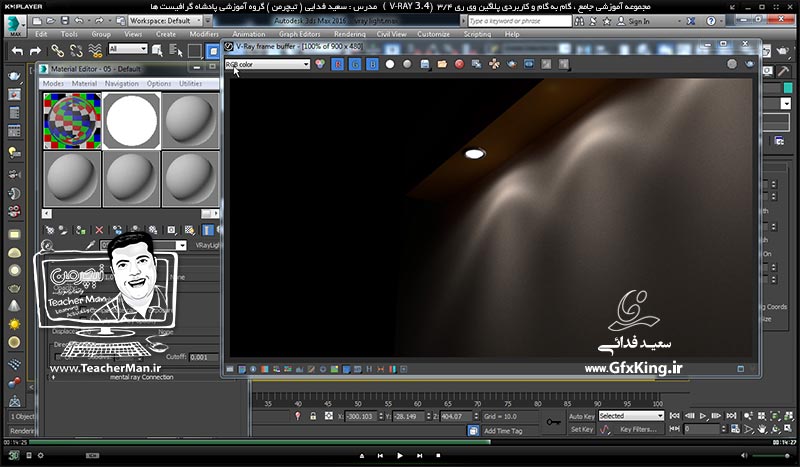The height and width of the screenshot is (467, 800).
Task: Click the reset material red X icon
Action: (x=99, y=230)
